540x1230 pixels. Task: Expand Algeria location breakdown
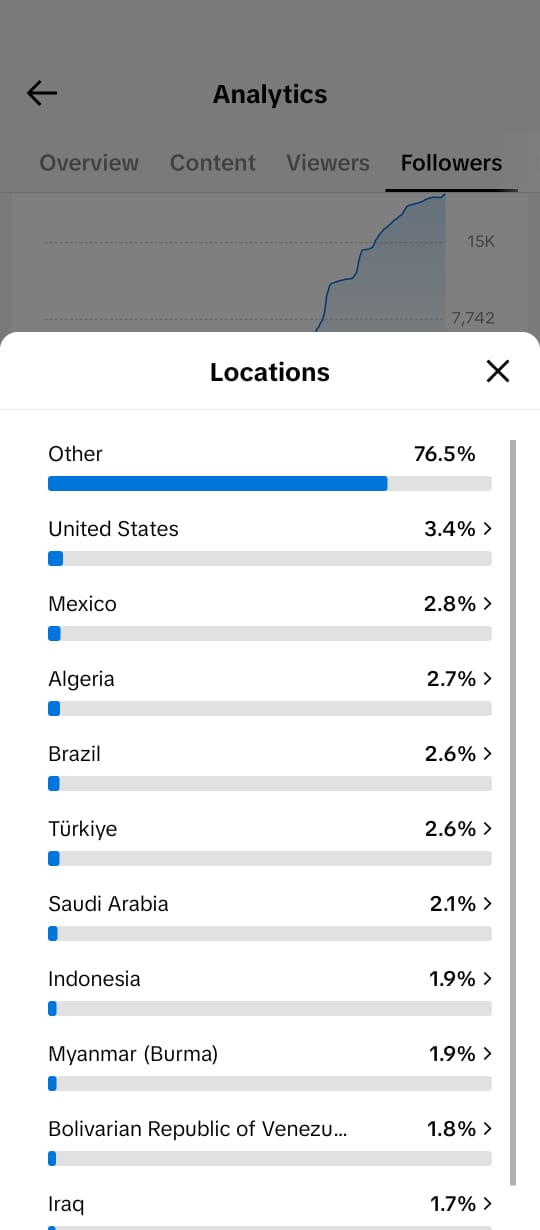(x=487, y=679)
